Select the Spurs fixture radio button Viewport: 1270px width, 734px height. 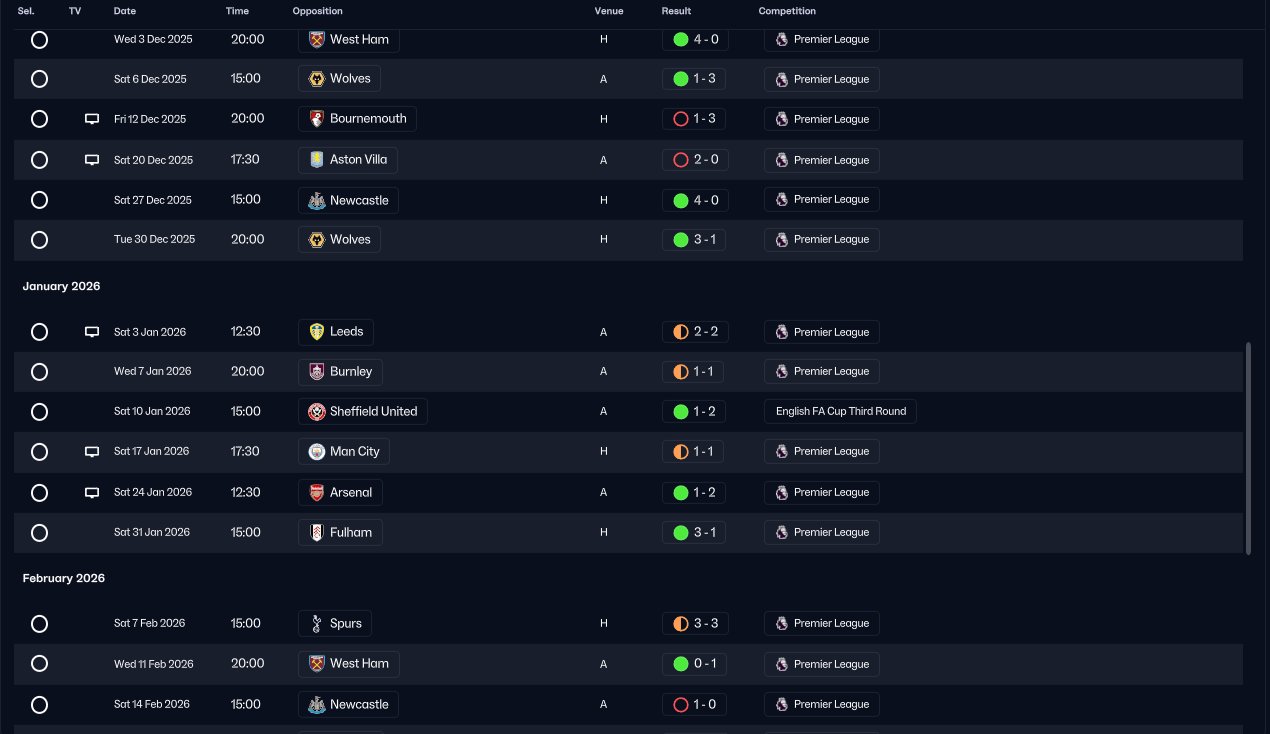click(x=39, y=624)
